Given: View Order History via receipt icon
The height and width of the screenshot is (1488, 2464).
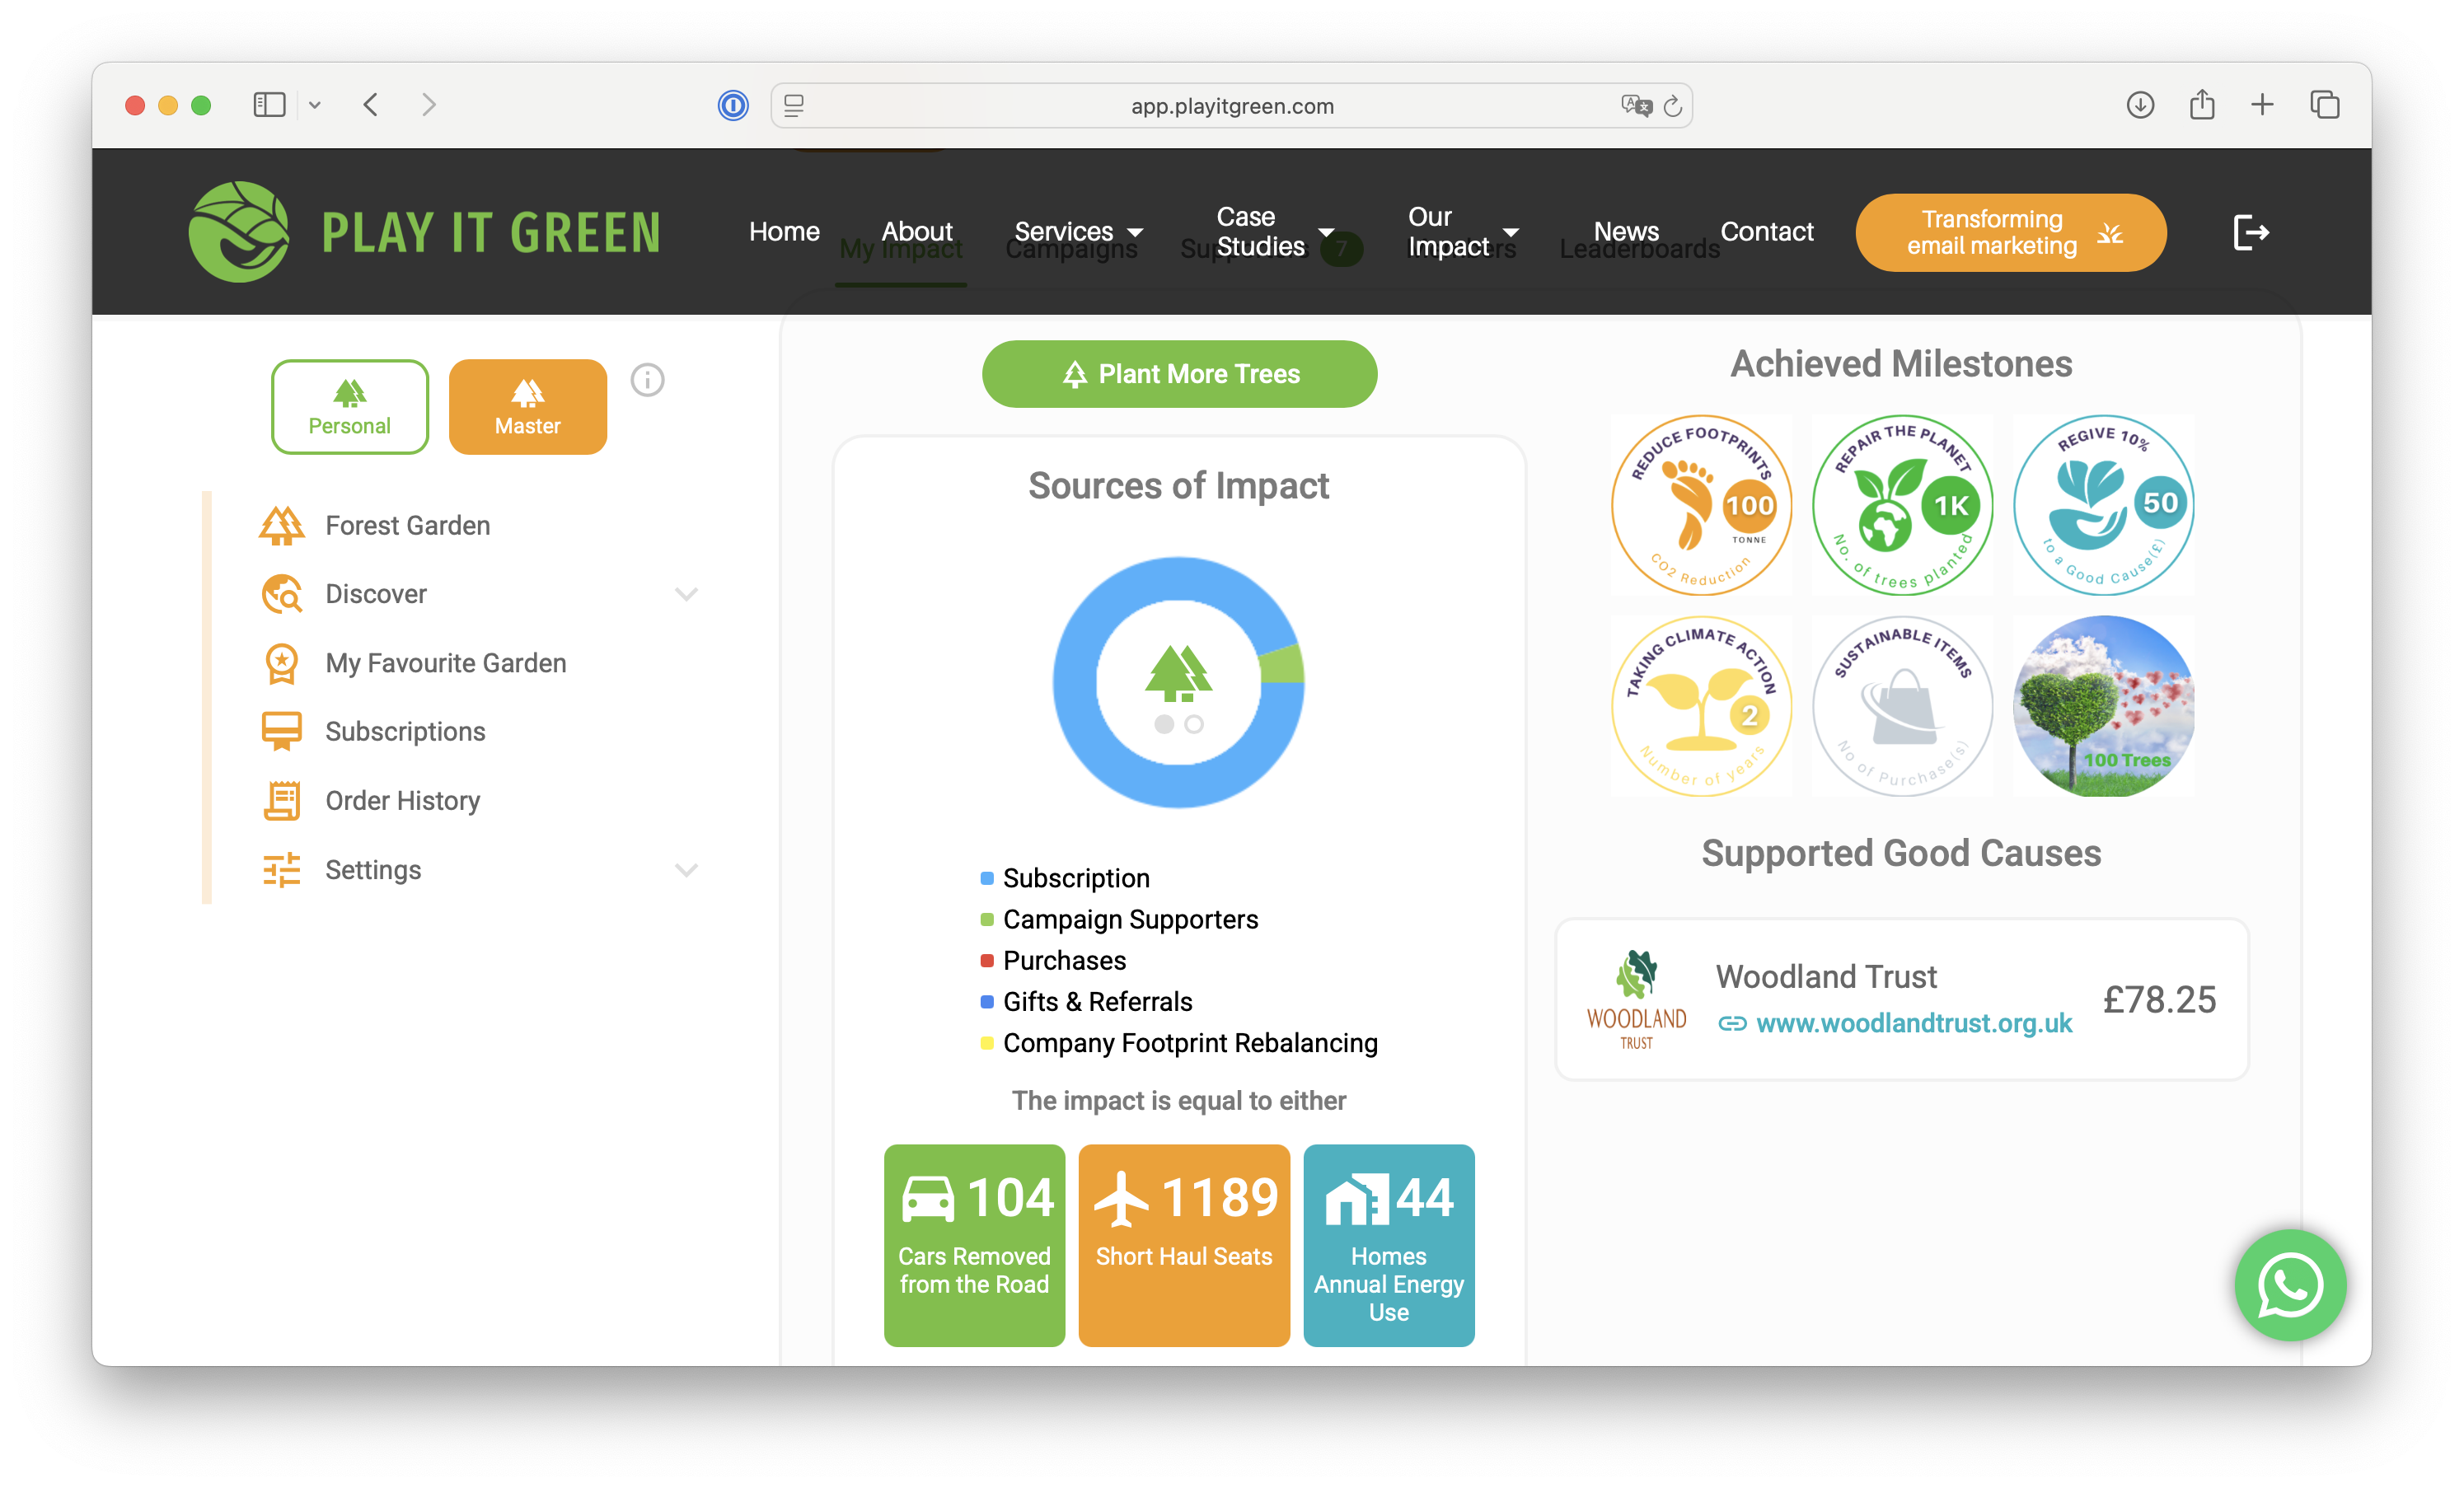Looking at the screenshot, I should [282, 800].
